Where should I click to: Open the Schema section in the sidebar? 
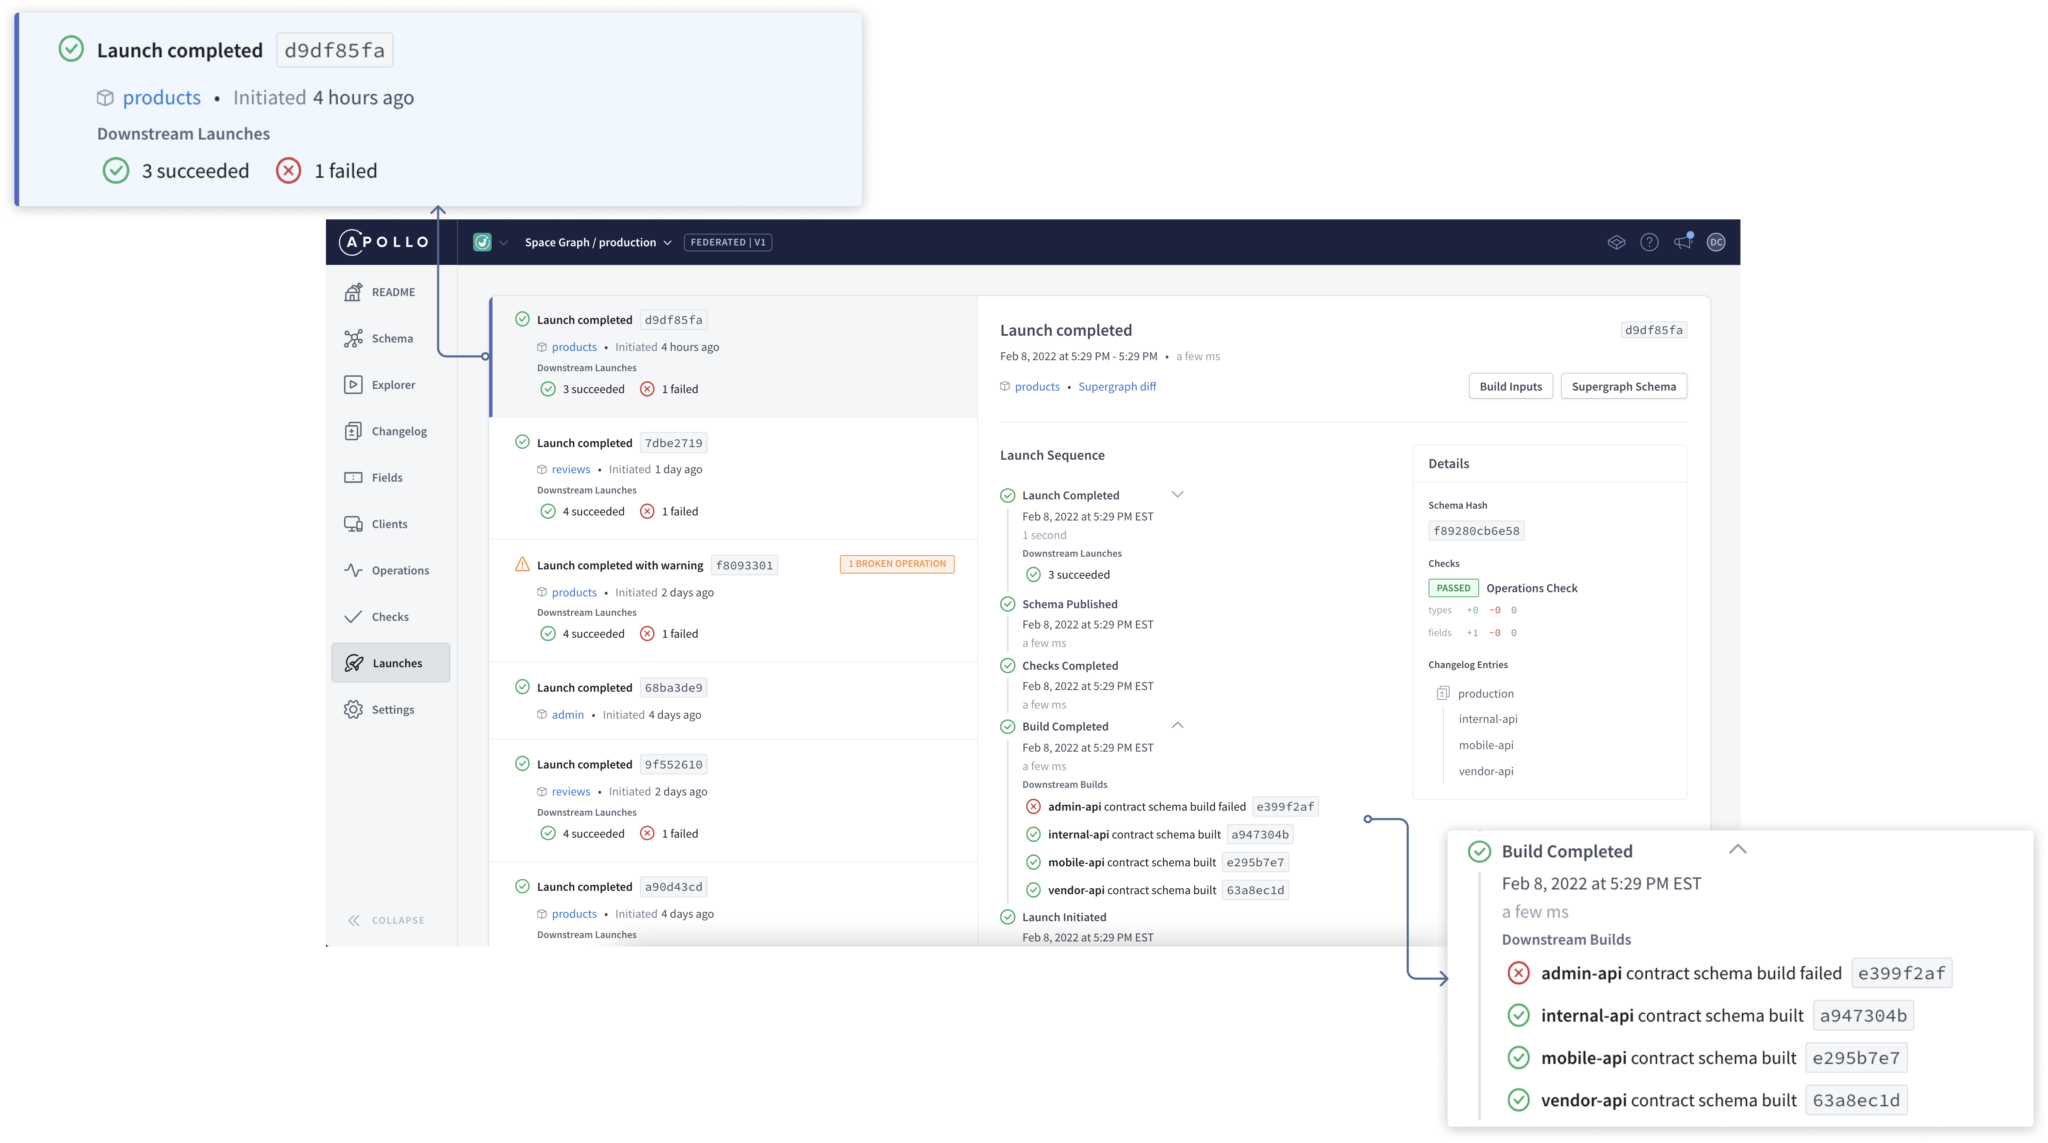354,338
